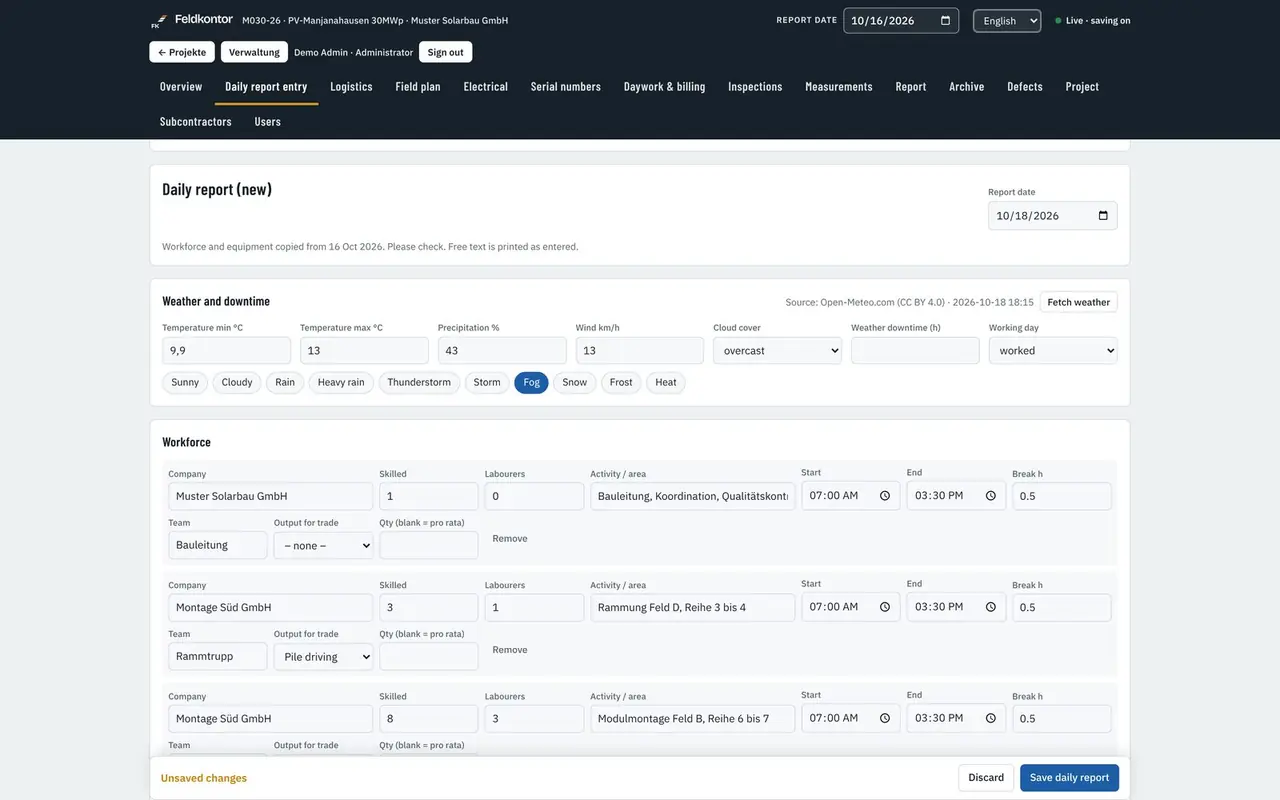This screenshot has height=800, width=1280.
Task: Click clock icon in Rammung Feld D End time
Action: 991,607
